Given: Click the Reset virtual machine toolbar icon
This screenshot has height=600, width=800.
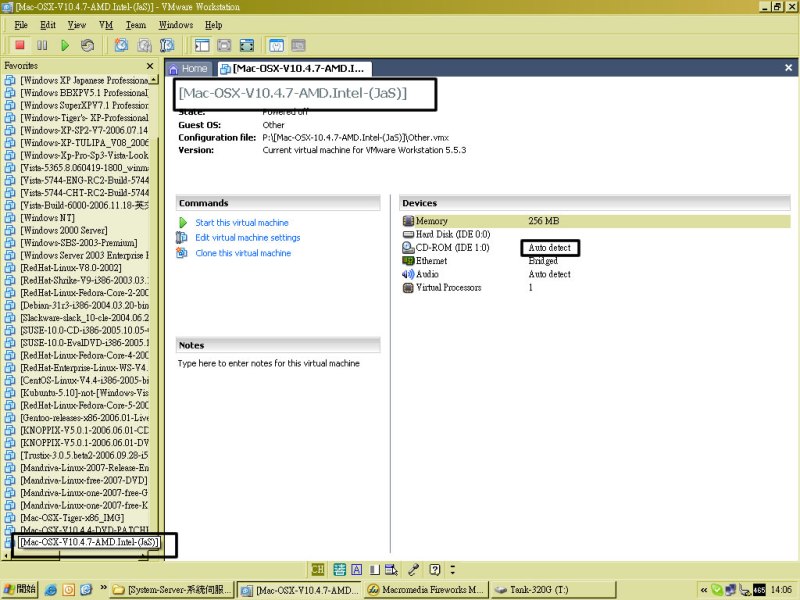Looking at the screenshot, I should (x=87, y=45).
